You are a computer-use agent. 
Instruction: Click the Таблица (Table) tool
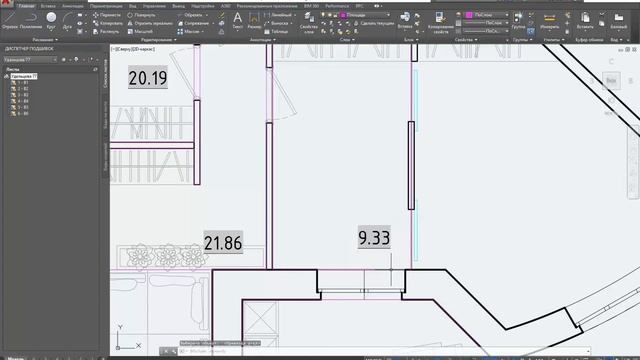pyautogui.click(x=276, y=31)
